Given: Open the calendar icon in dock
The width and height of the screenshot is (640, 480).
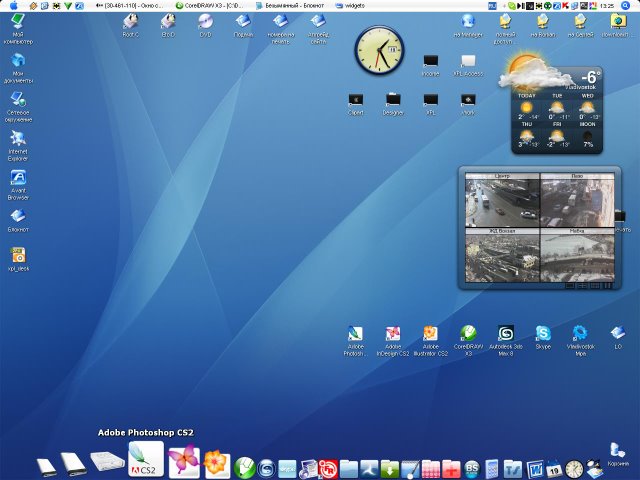Looking at the screenshot, I should [x=554, y=469].
